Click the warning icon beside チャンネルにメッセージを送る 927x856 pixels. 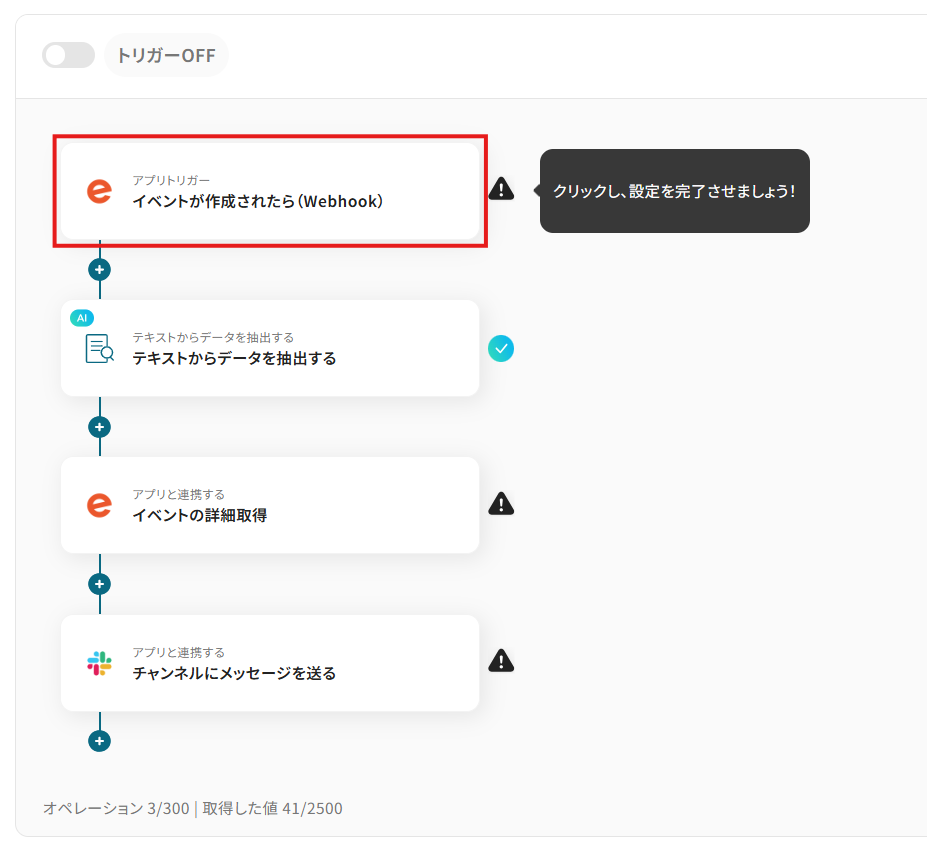click(501, 661)
